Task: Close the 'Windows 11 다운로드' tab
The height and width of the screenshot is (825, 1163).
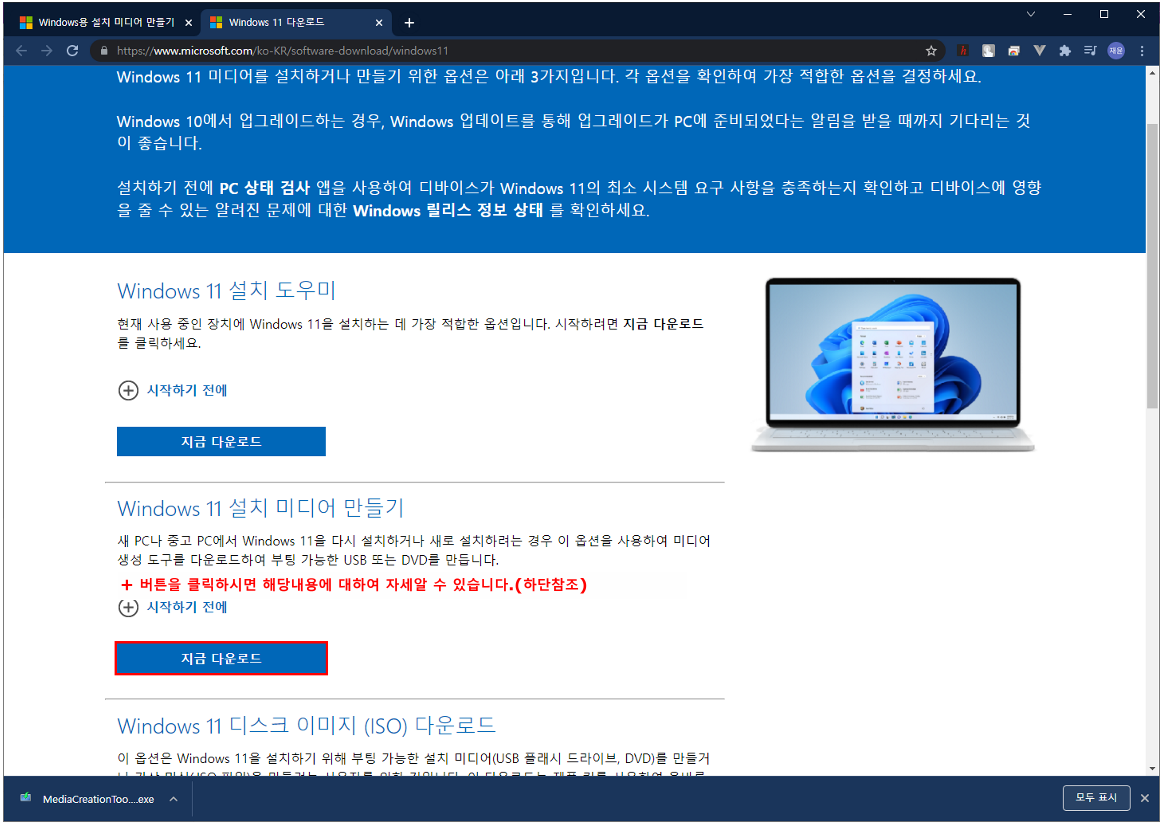Action: [x=378, y=22]
